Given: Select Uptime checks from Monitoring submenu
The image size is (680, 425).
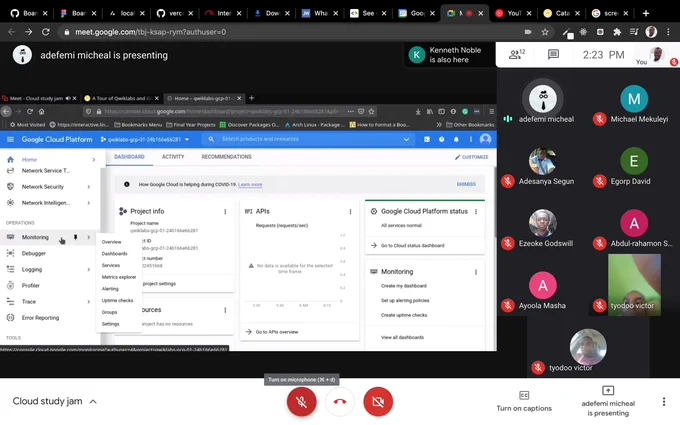Looking at the screenshot, I should [x=119, y=300].
